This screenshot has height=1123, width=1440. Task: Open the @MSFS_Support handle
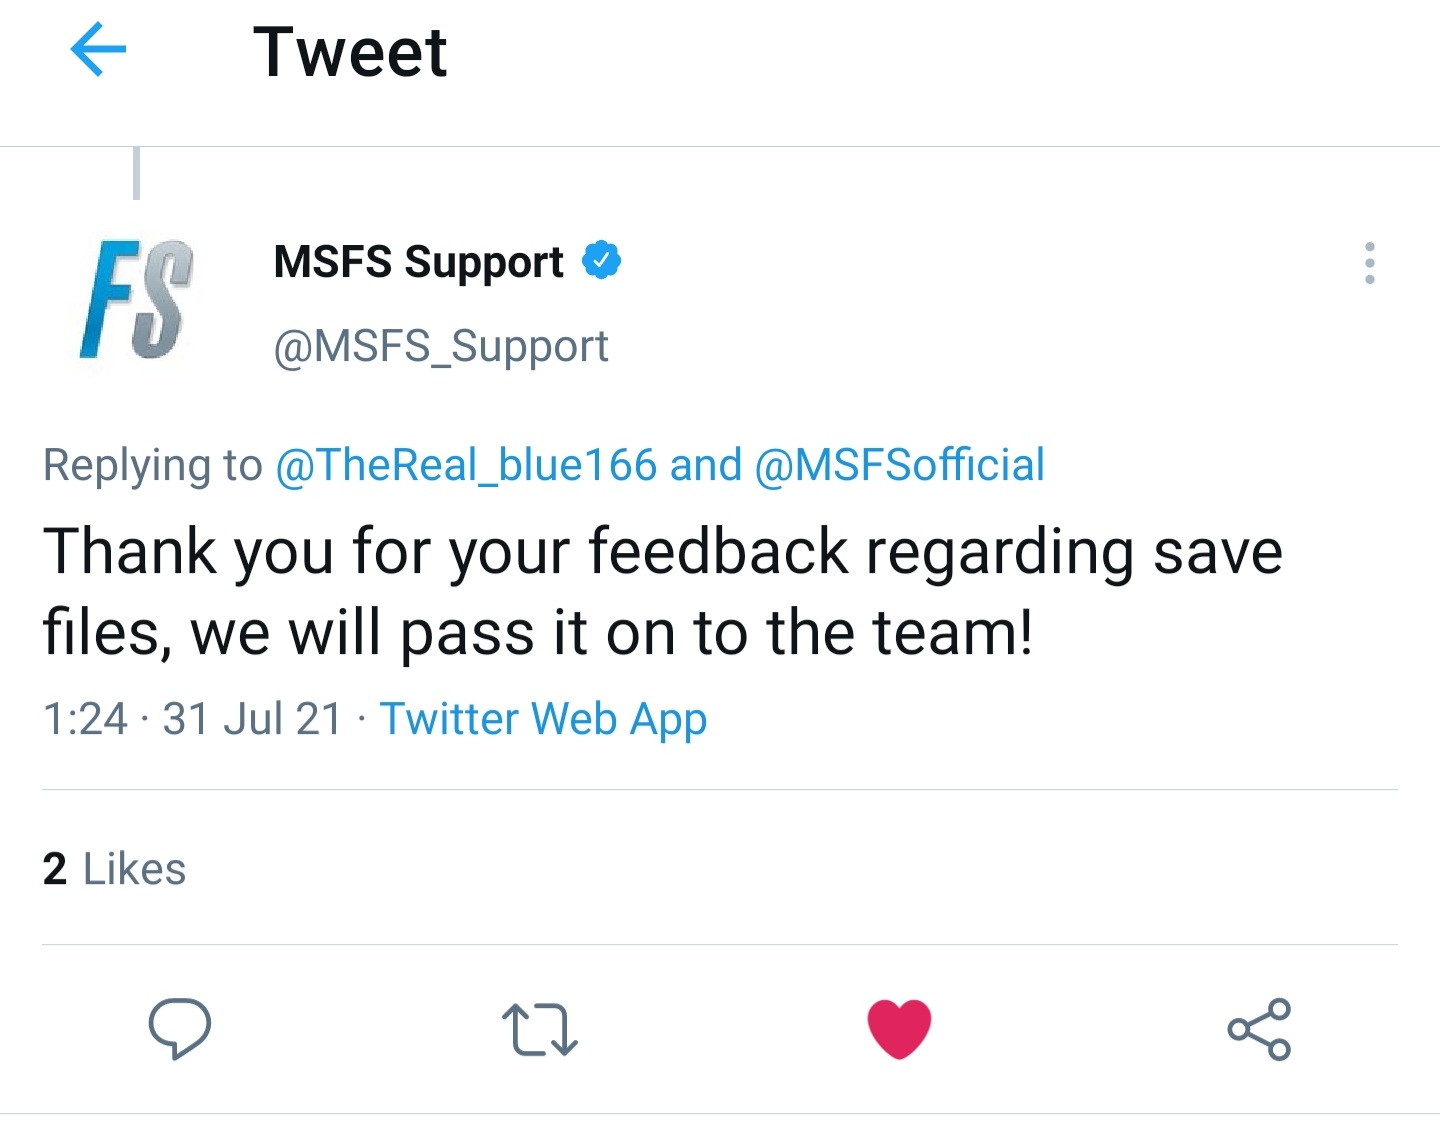441,347
